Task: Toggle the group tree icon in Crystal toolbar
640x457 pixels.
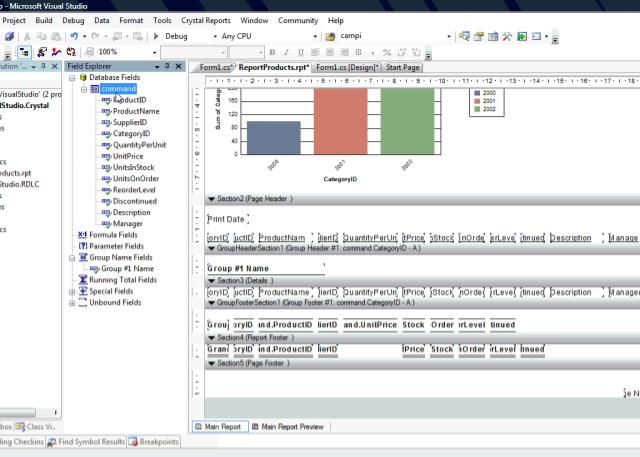Action: [24, 52]
